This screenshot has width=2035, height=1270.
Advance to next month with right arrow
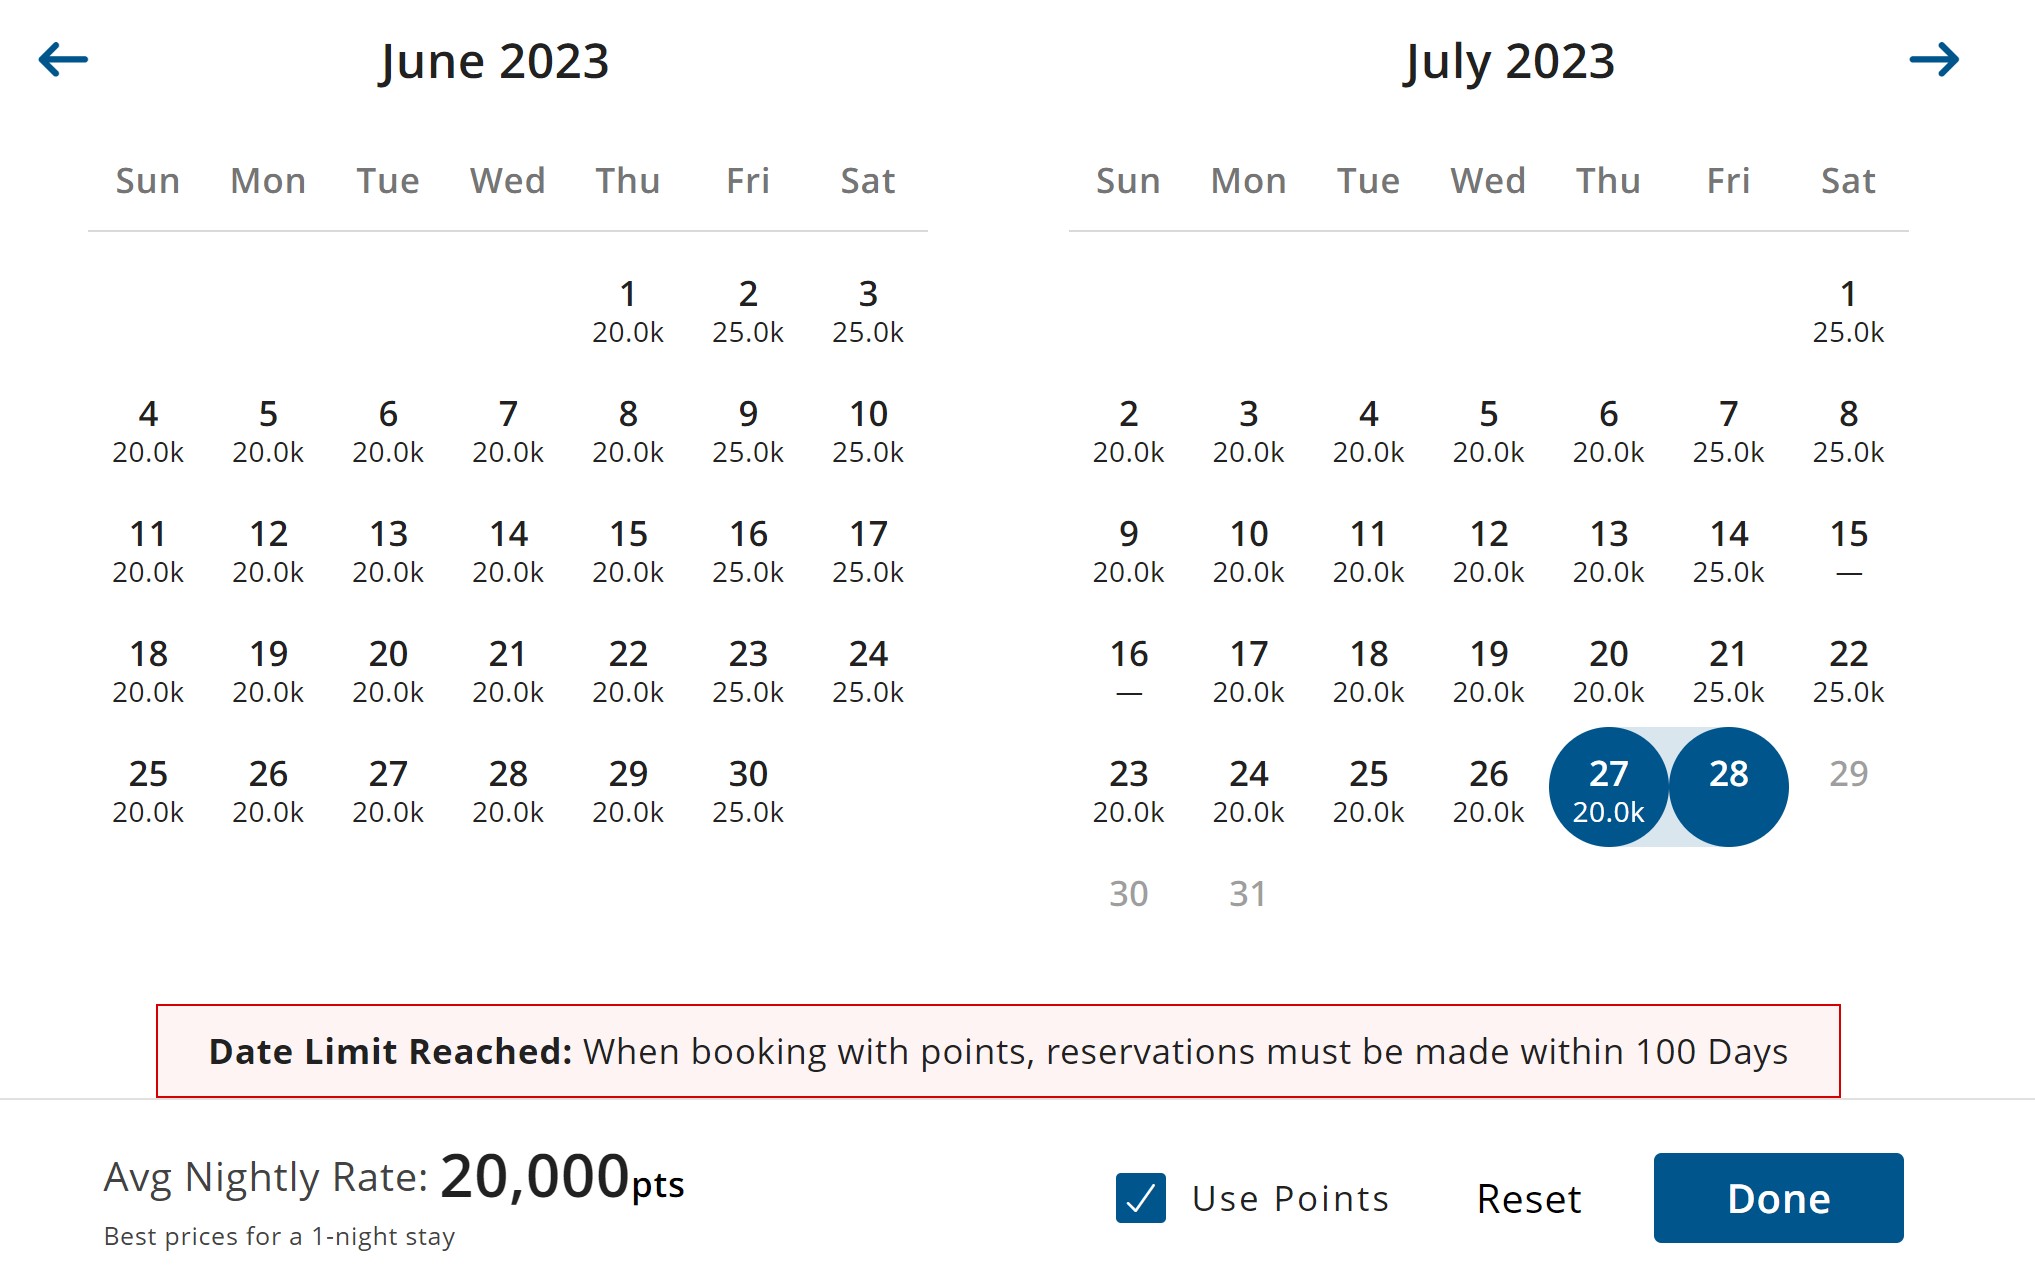pyautogui.click(x=1934, y=60)
